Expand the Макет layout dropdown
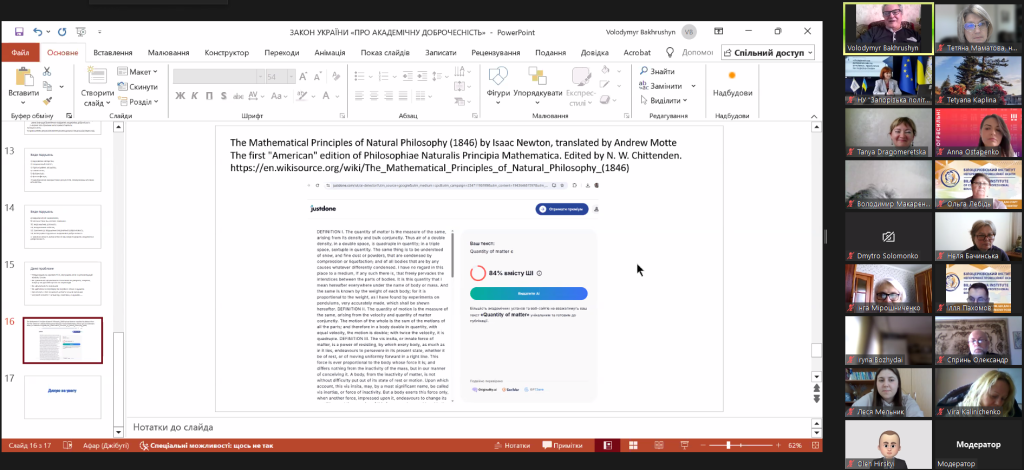 [x=140, y=72]
